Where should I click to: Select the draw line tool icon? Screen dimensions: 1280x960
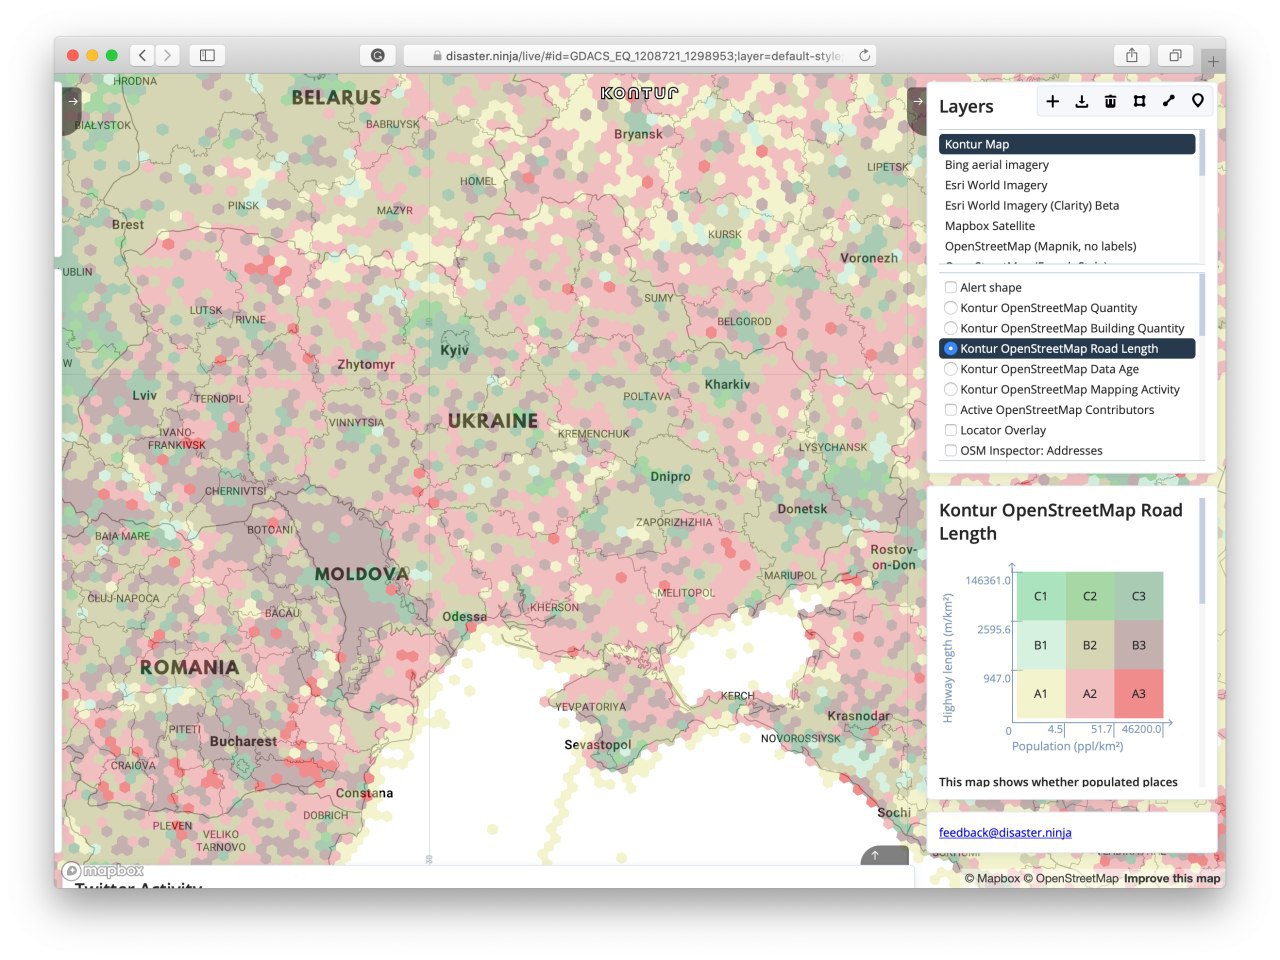pyautogui.click(x=1169, y=101)
